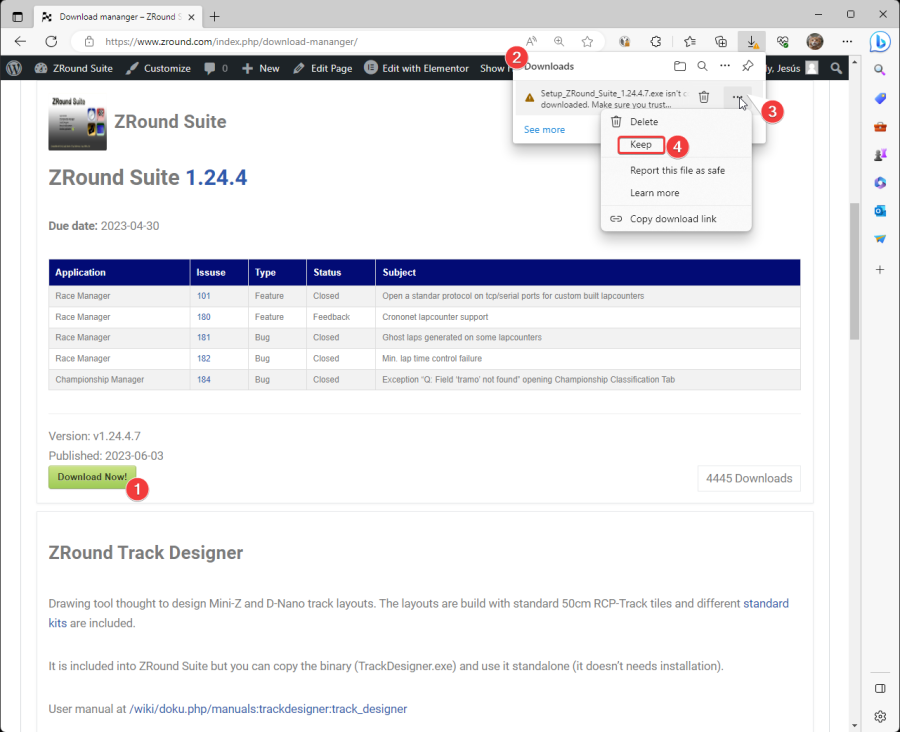Delete the download with trash icon
This screenshot has height=732, width=900.
[704, 97]
